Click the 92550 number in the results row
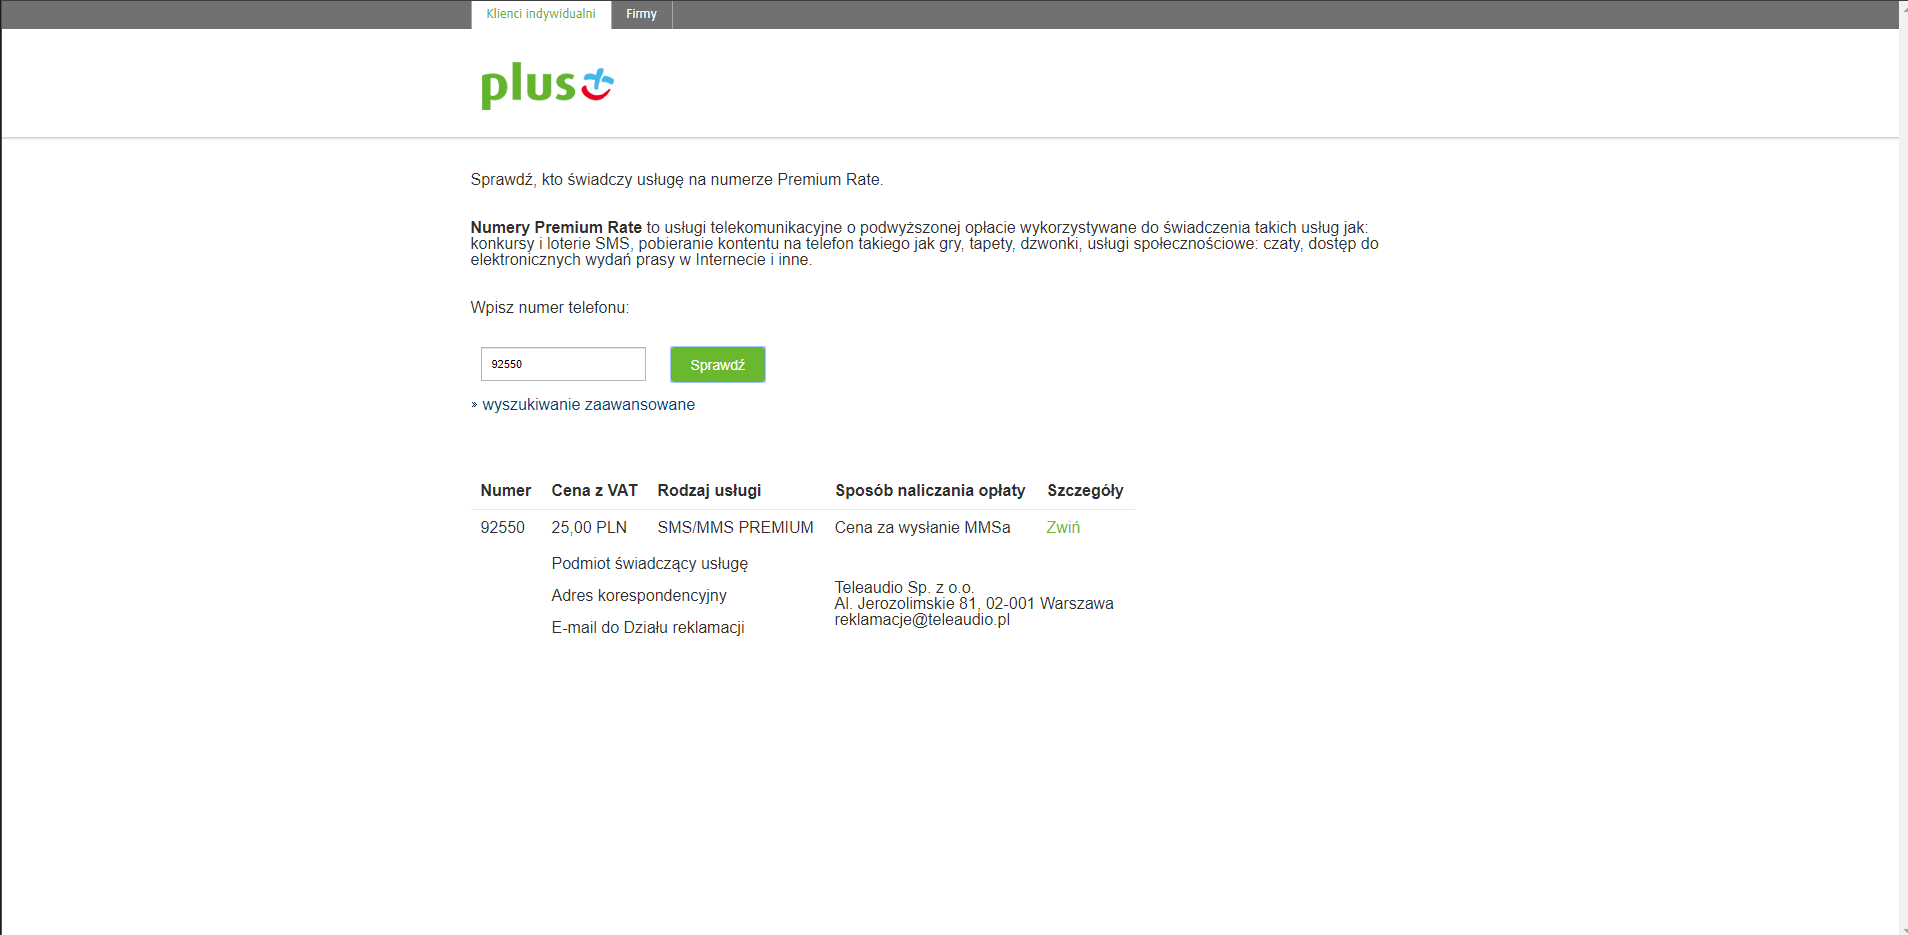Screen dimensions: 1908x935 point(502,528)
